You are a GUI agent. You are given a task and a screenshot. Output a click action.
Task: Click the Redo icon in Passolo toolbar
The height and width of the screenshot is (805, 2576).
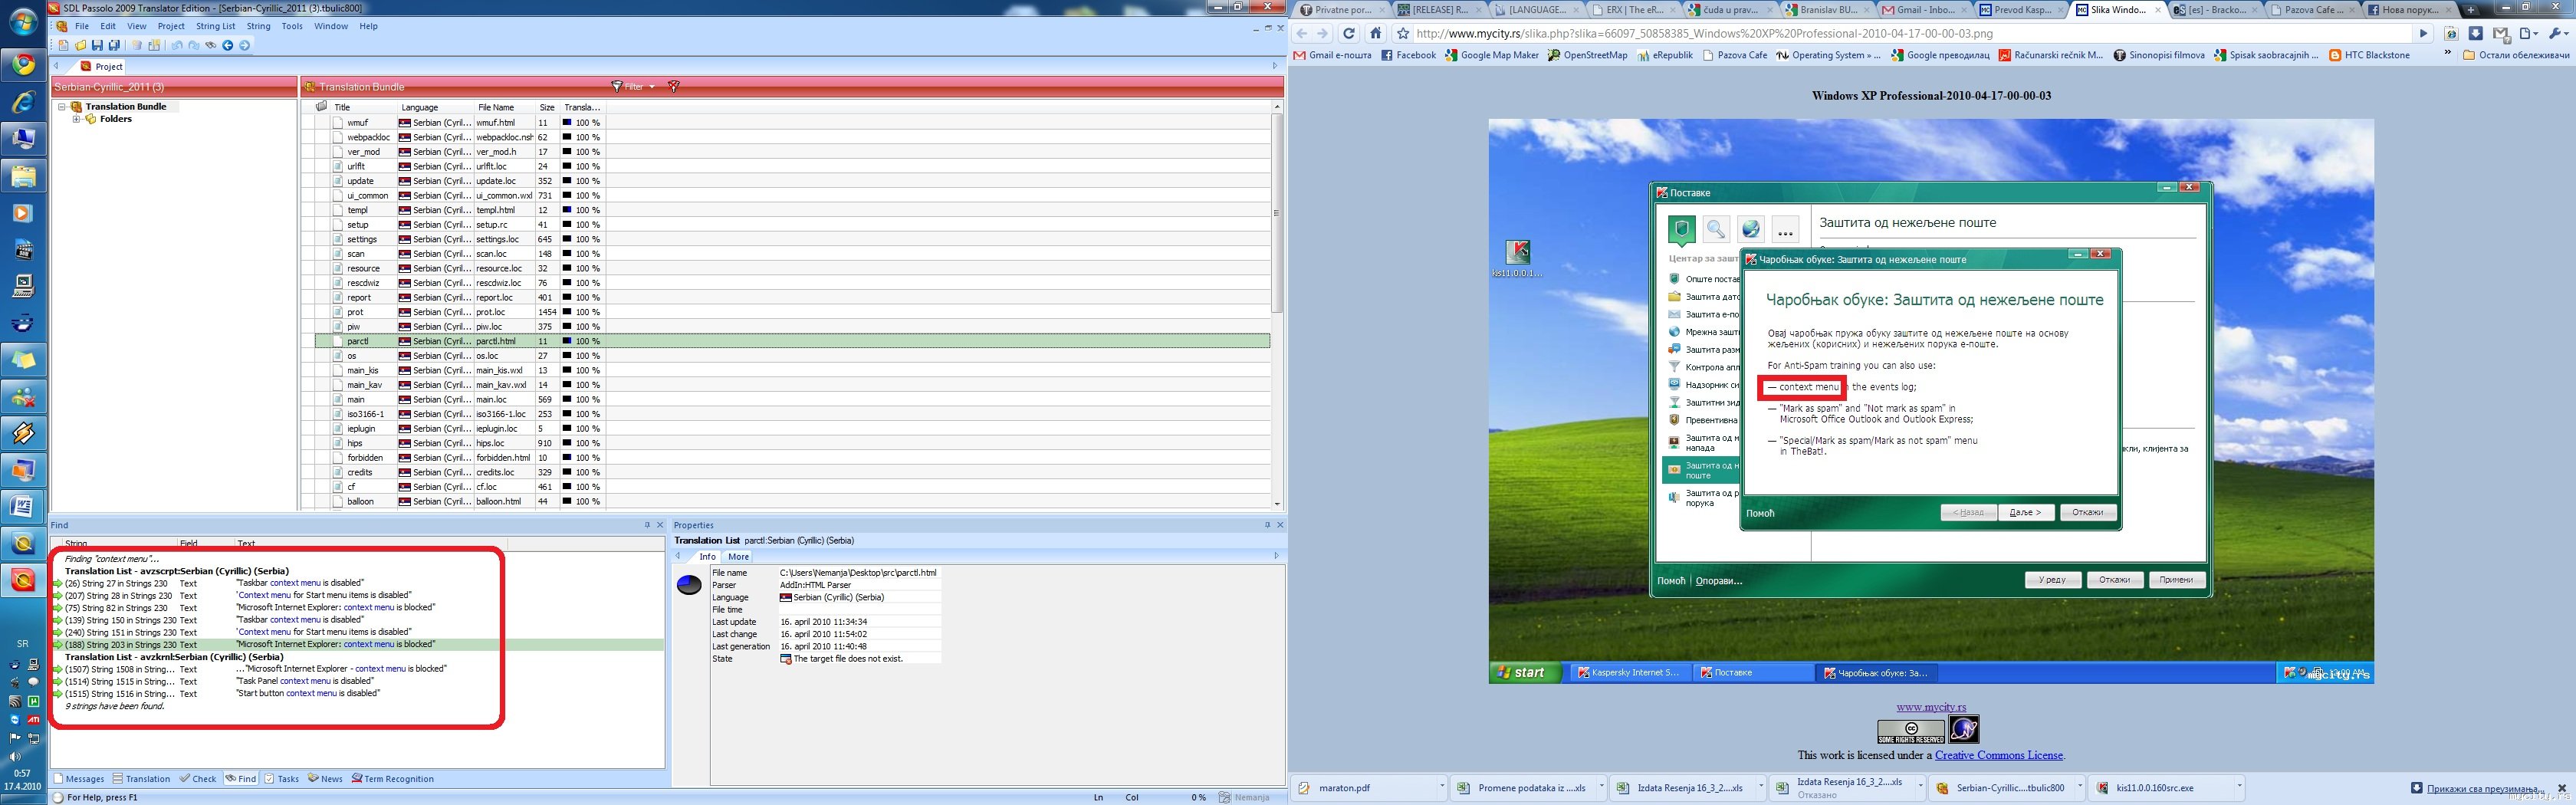coord(194,45)
